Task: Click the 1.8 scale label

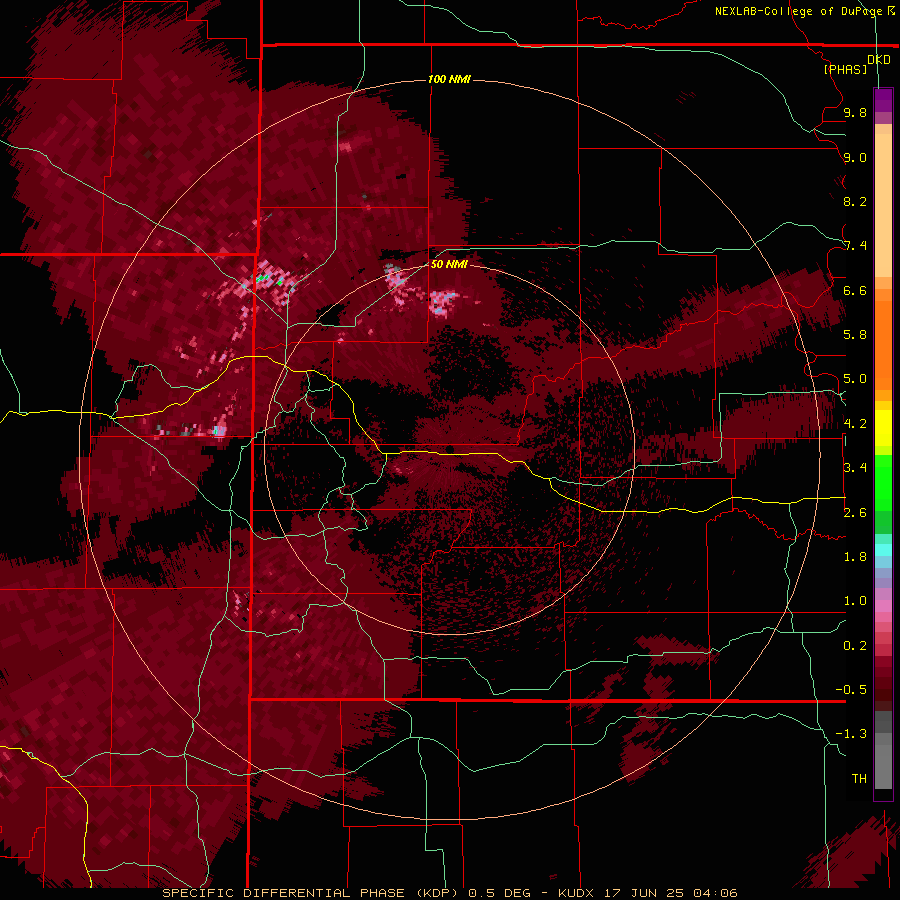Action: [x=855, y=557]
